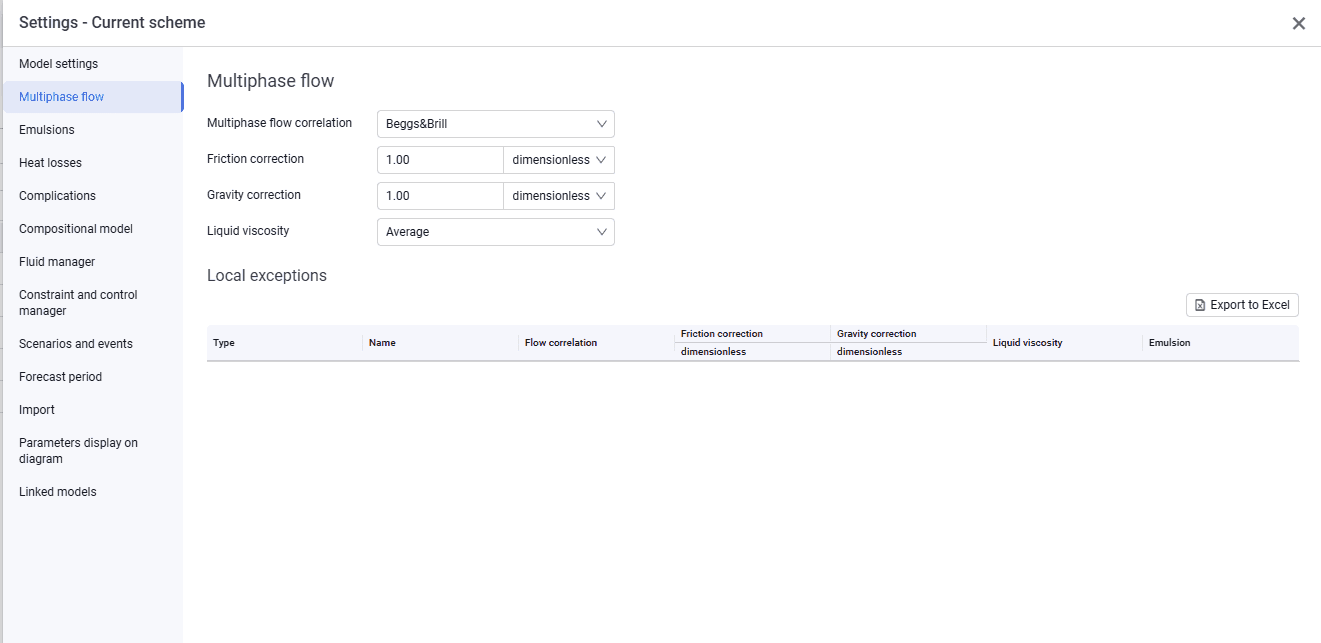Image resolution: width=1321 pixels, height=643 pixels.
Task: Click the Gravity correction column header
Action: pos(909,334)
